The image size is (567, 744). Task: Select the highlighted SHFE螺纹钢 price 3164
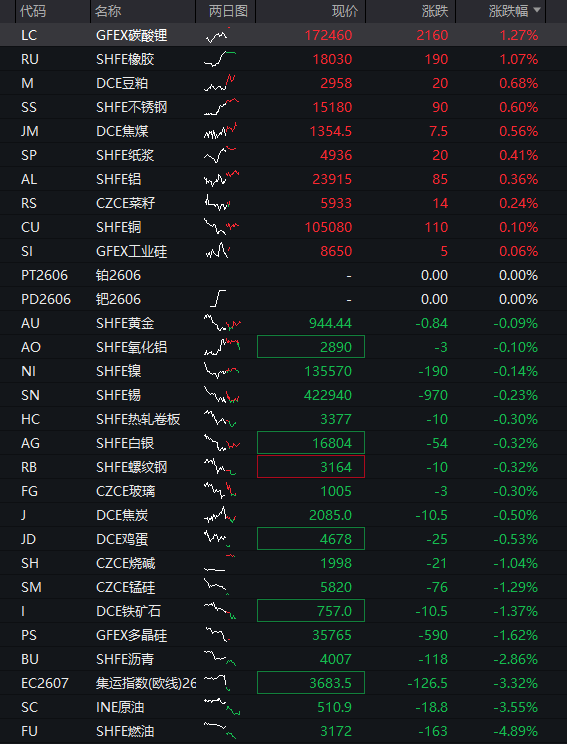click(311, 467)
